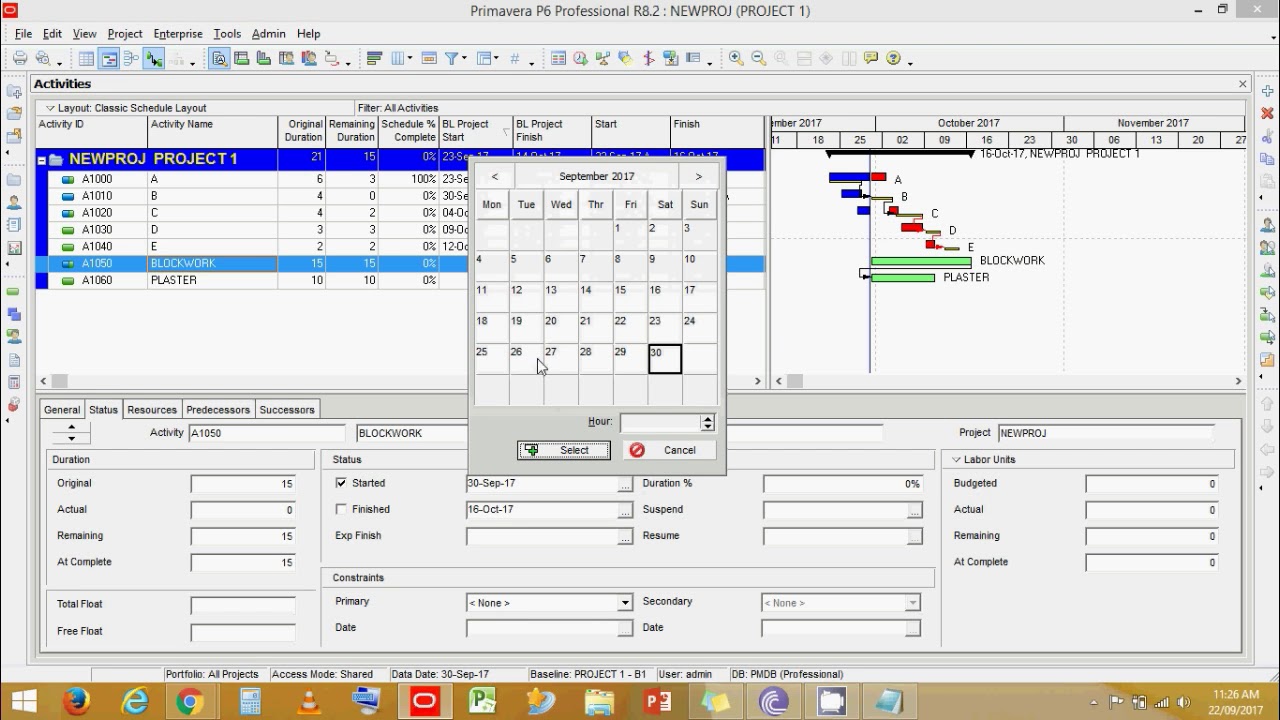The image size is (1280, 720).
Task: Open Firefox from the taskbar
Action: pyautogui.click(x=76, y=702)
